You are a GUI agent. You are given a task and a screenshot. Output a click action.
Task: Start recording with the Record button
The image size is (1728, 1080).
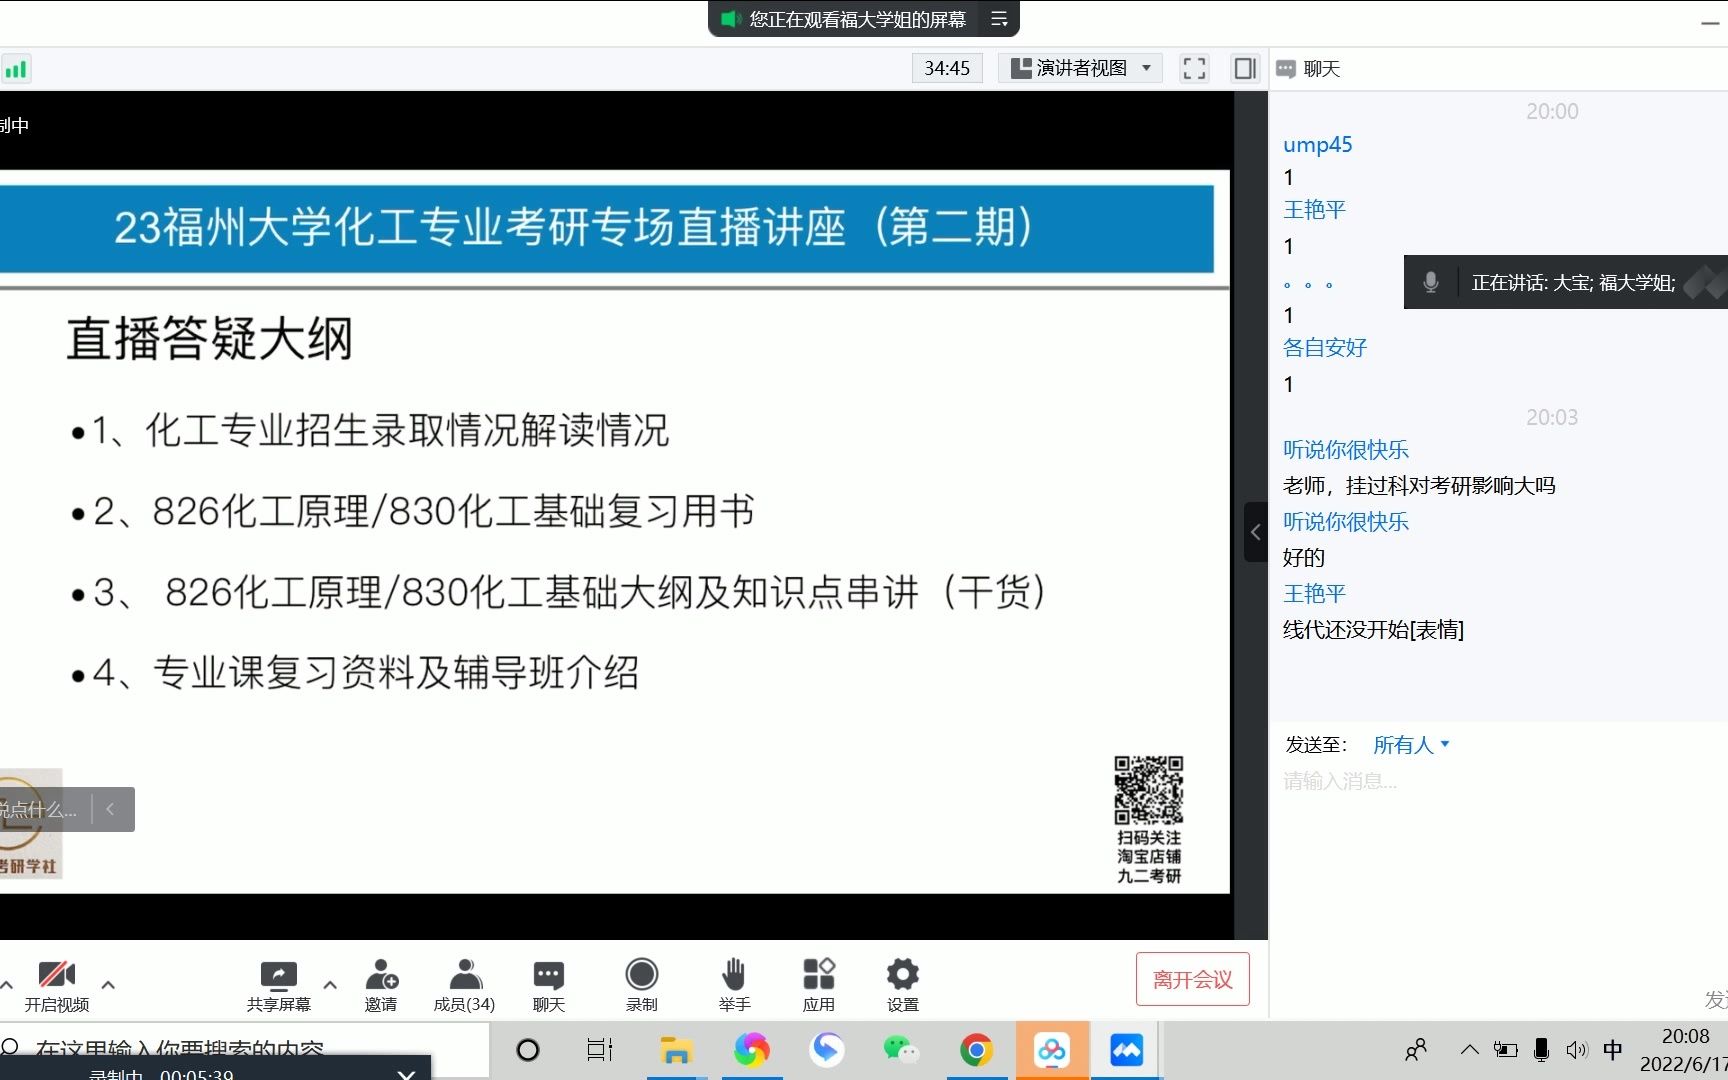tap(641, 985)
